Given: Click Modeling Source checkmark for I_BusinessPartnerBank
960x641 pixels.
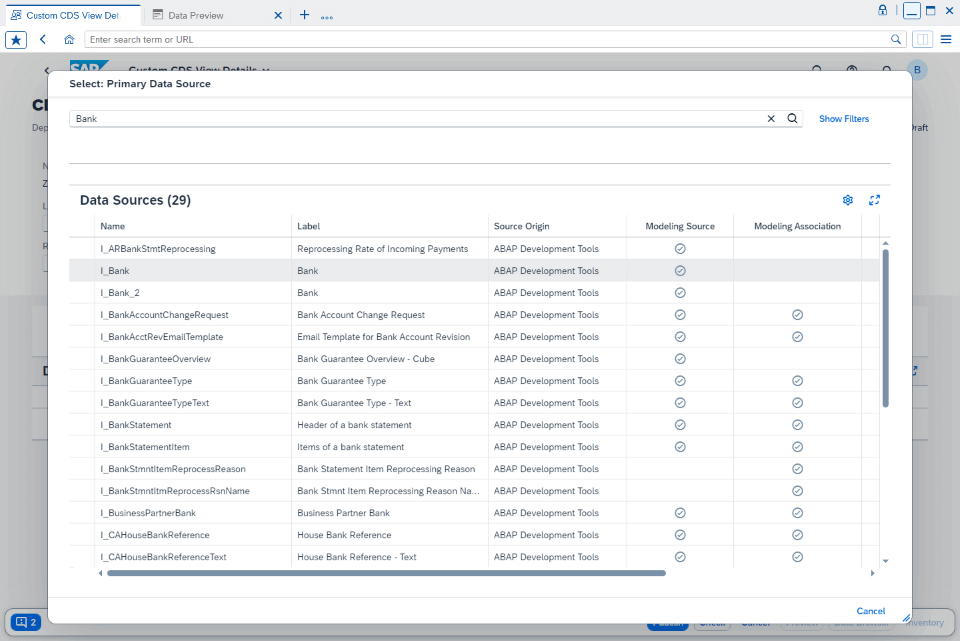Looking at the screenshot, I should [x=680, y=512].
